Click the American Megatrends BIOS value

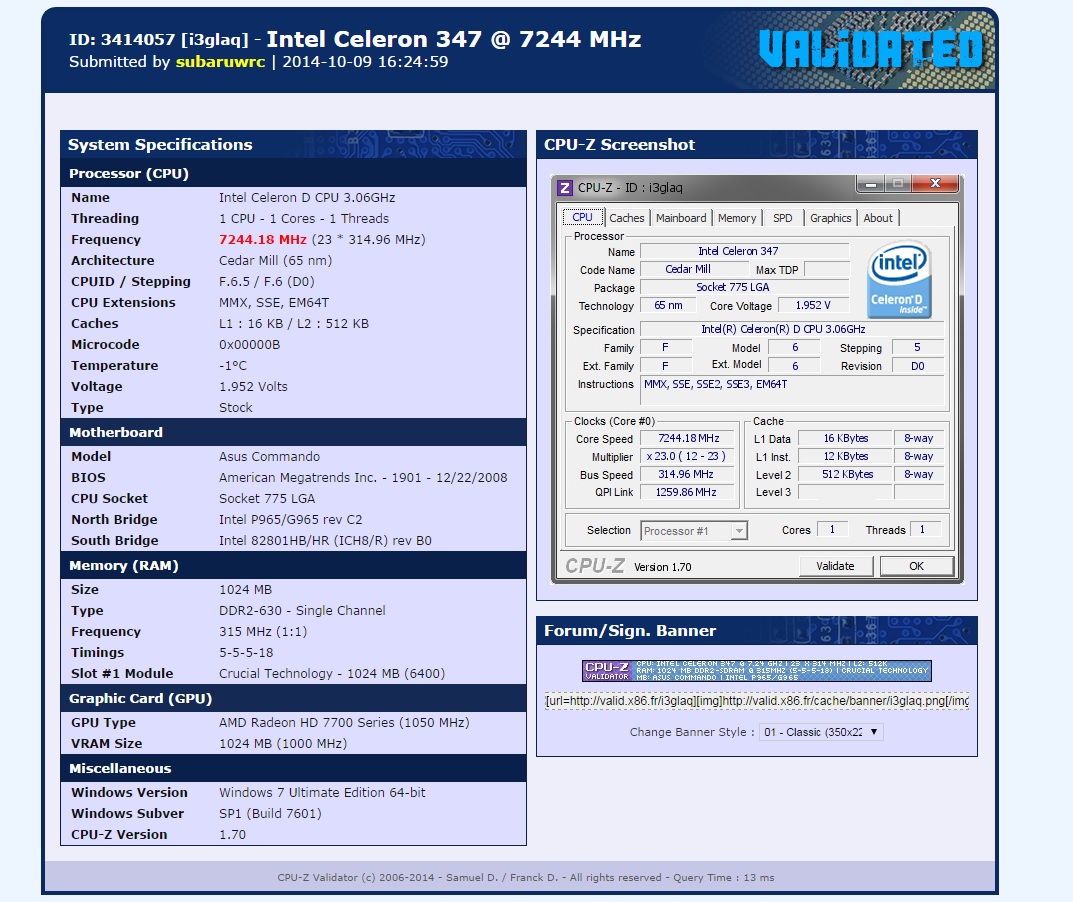(363, 478)
